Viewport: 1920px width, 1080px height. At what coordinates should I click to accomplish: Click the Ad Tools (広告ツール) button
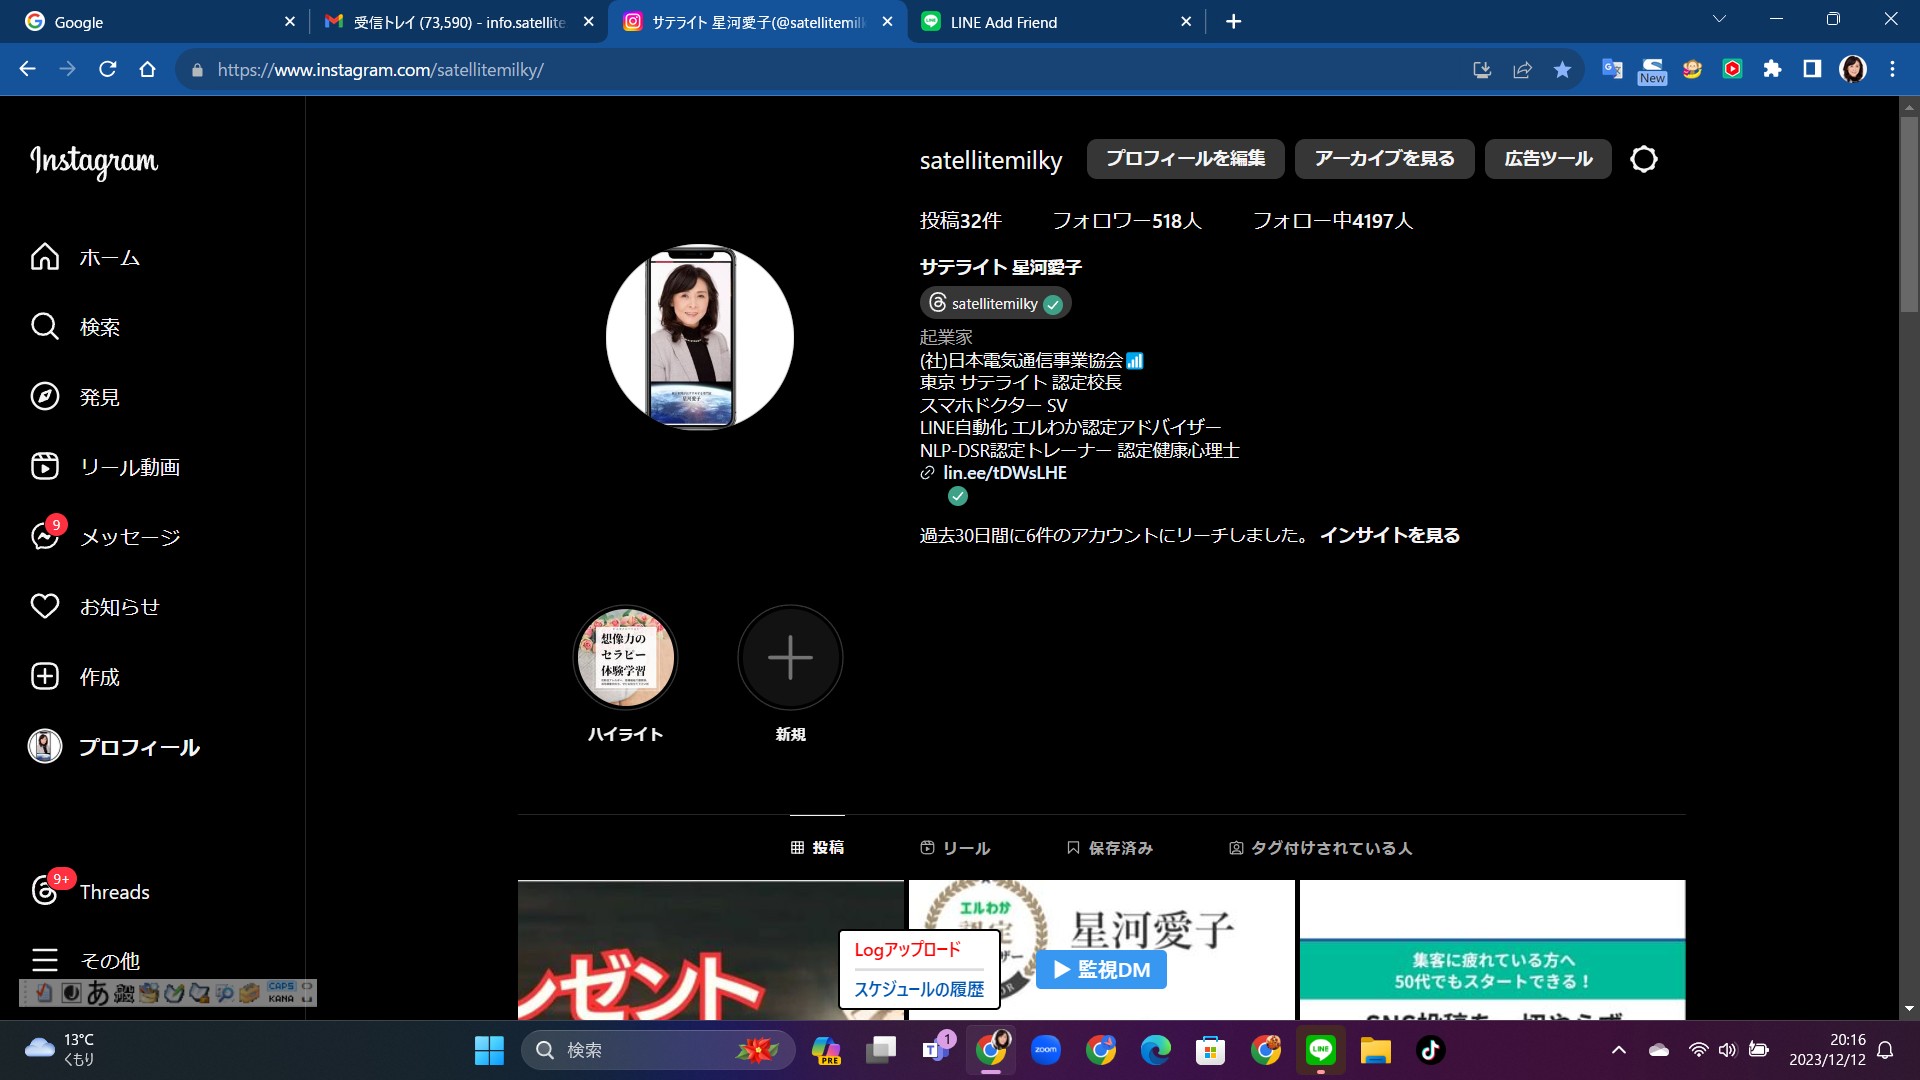click(x=1548, y=159)
